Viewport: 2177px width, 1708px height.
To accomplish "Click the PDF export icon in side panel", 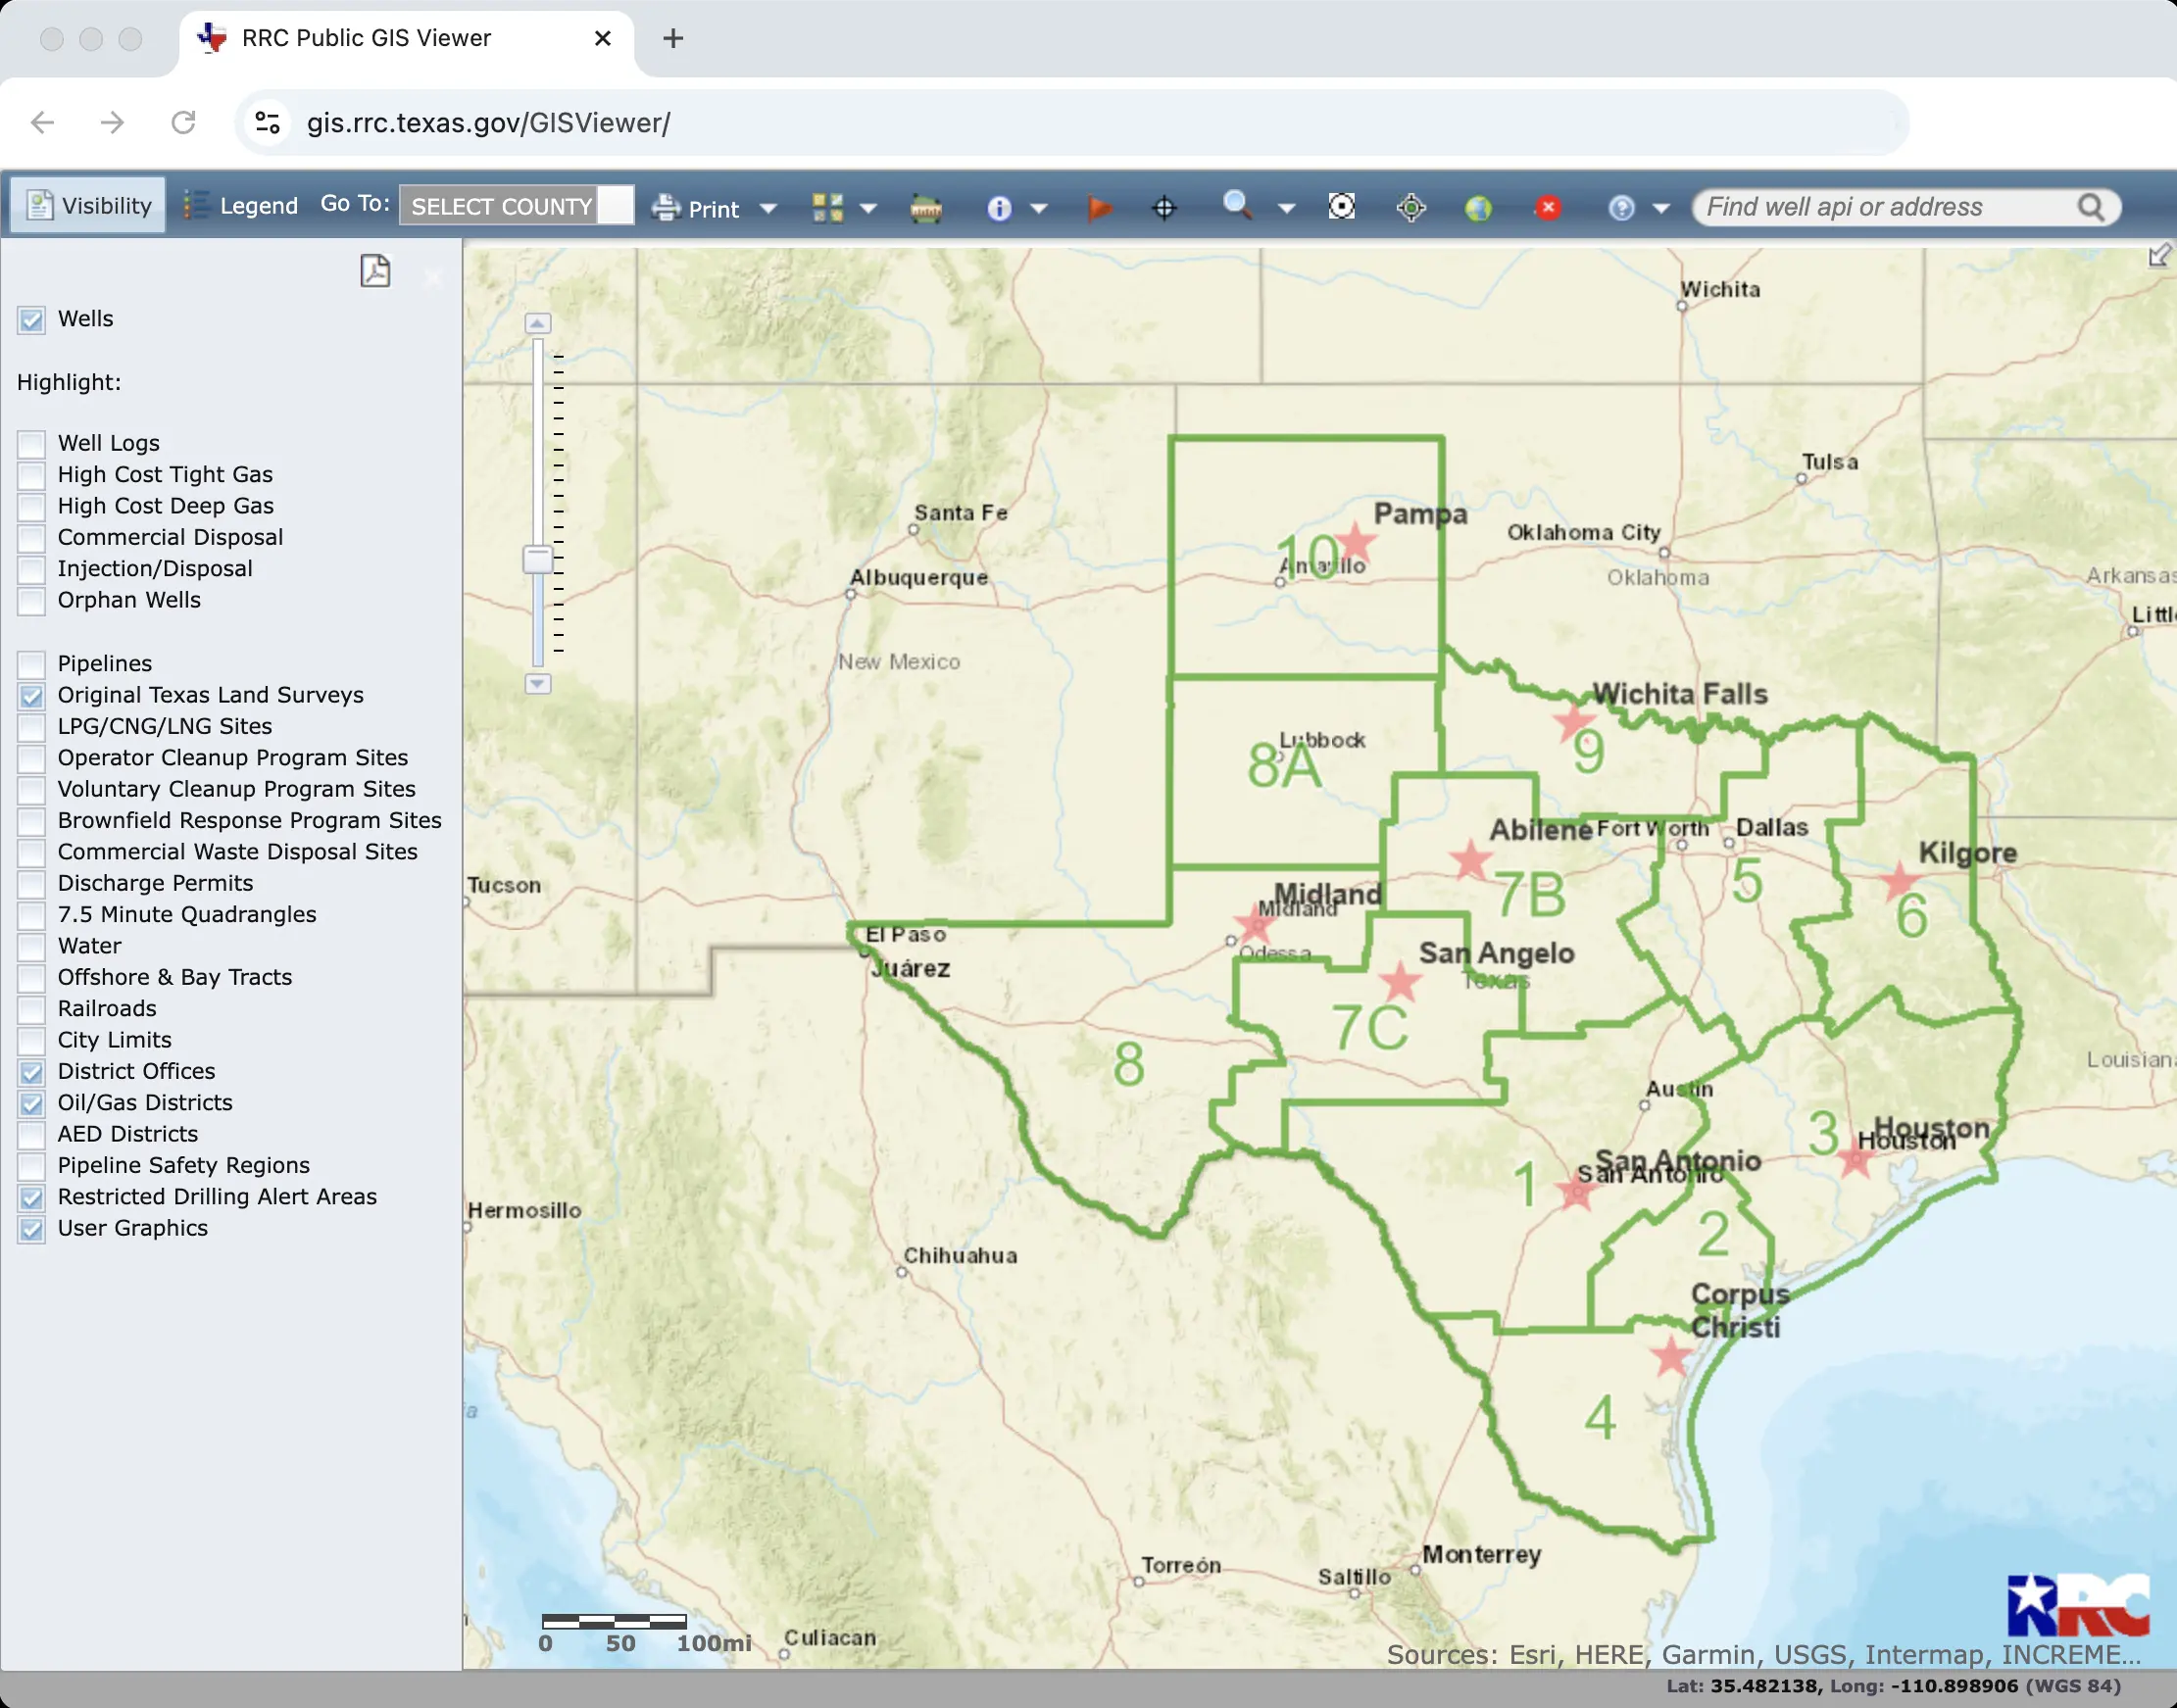I will 375,271.
